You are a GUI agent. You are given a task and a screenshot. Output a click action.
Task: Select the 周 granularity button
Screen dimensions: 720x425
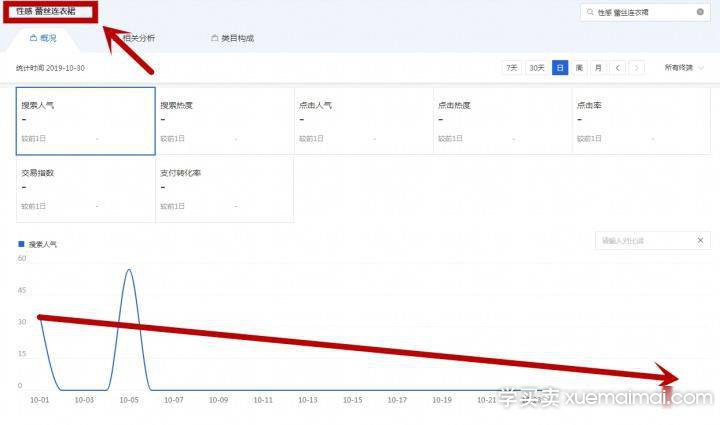coord(579,68)
